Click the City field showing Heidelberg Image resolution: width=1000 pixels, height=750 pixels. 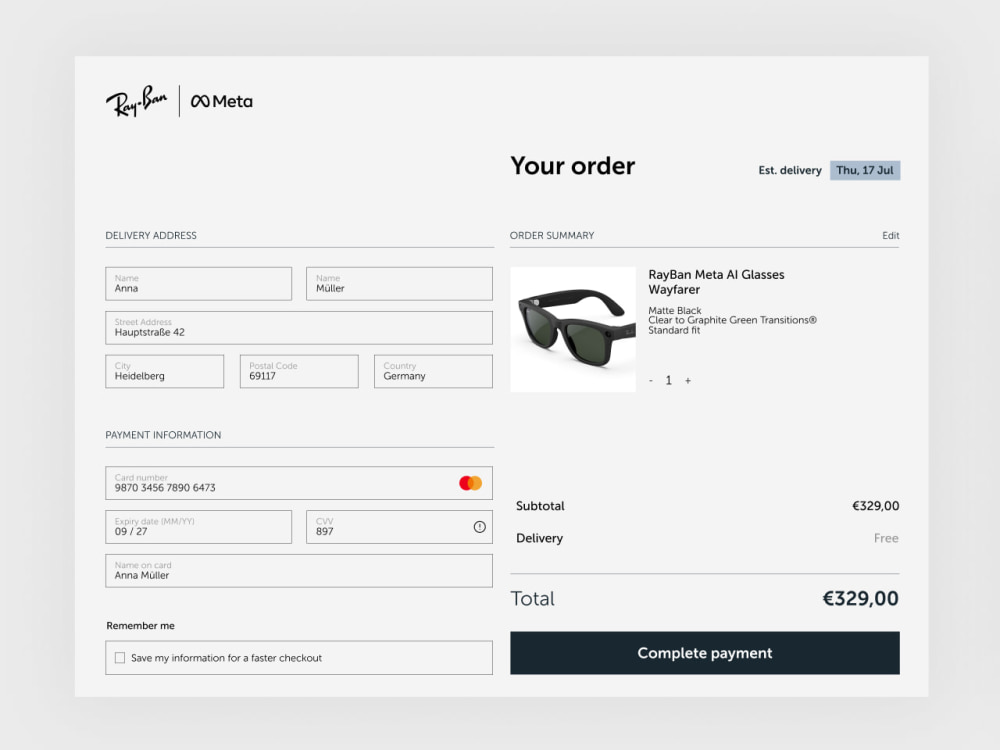pos(165,371)
